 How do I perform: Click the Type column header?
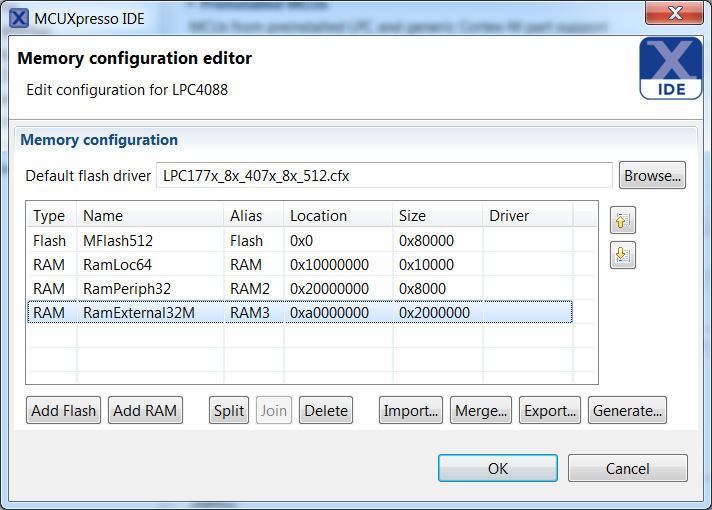click(51, 215)
